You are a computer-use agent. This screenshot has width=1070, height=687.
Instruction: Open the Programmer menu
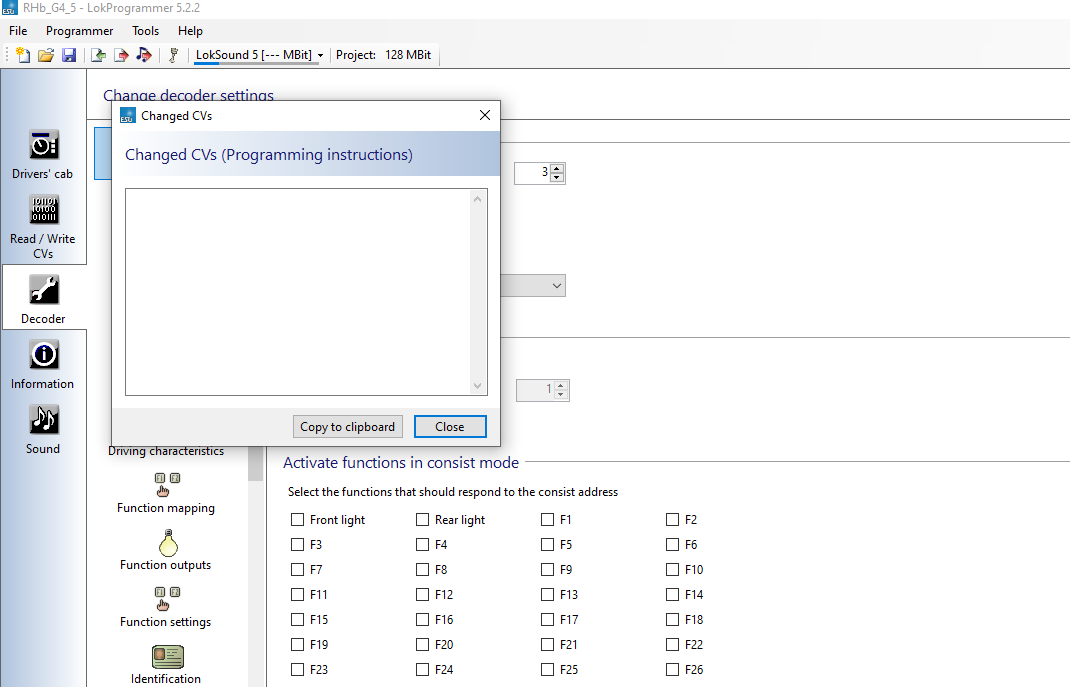click(x=79, y=31)
